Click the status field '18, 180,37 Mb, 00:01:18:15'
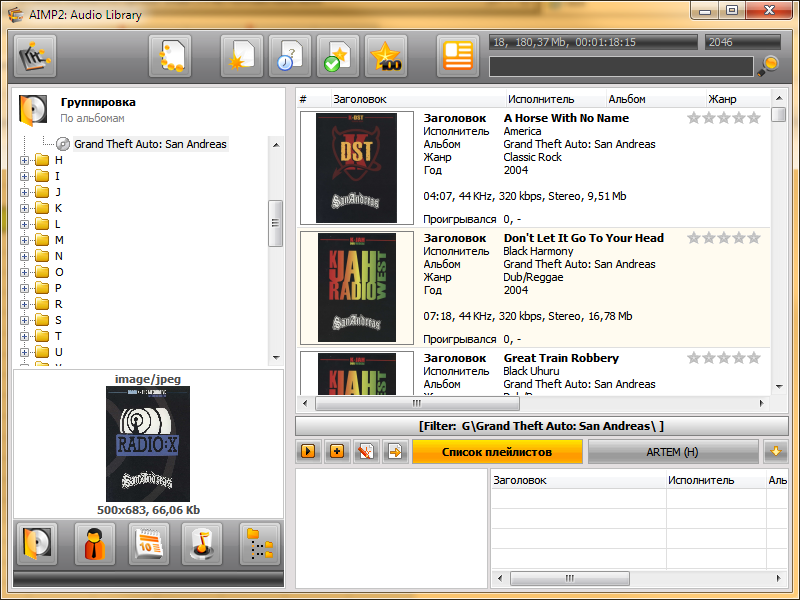The image size is (800, 600). point(593,42)
